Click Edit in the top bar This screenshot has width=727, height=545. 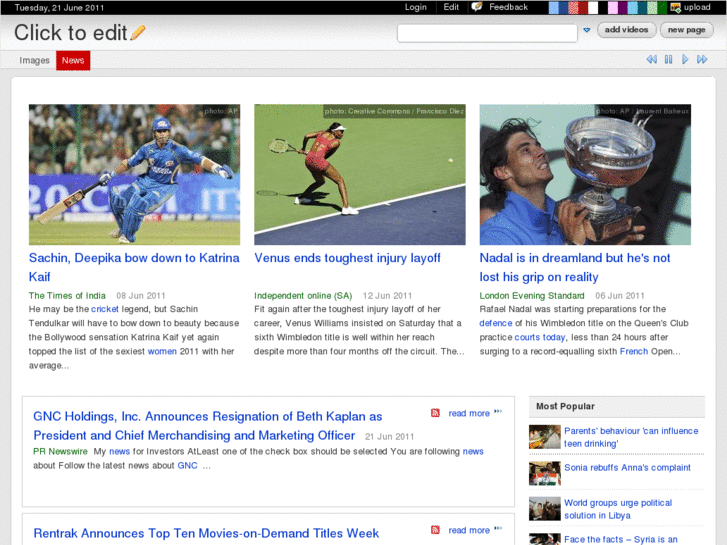pyautogui.click(x=451, y=7)
